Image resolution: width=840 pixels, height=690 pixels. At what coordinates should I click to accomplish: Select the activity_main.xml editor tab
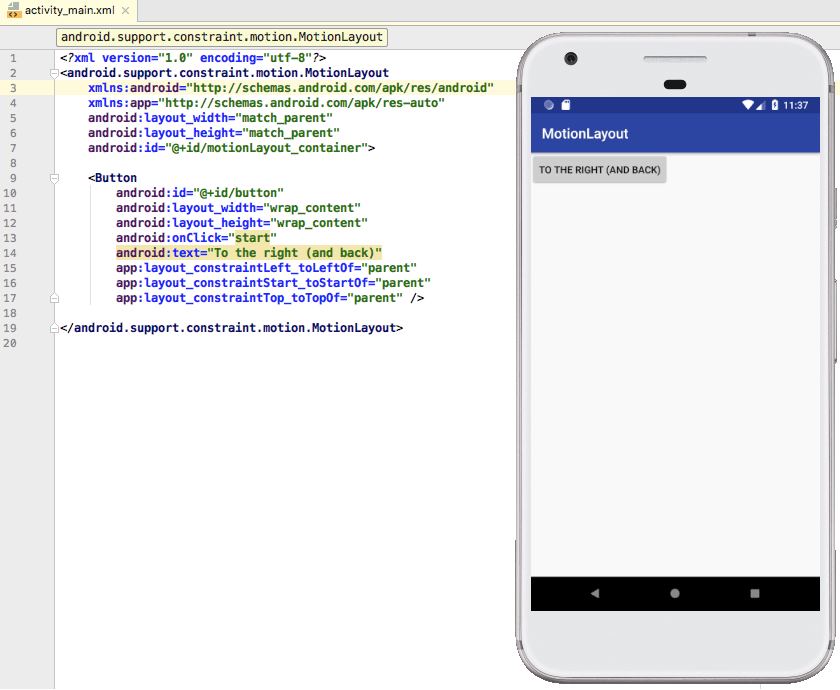(69, 10)
